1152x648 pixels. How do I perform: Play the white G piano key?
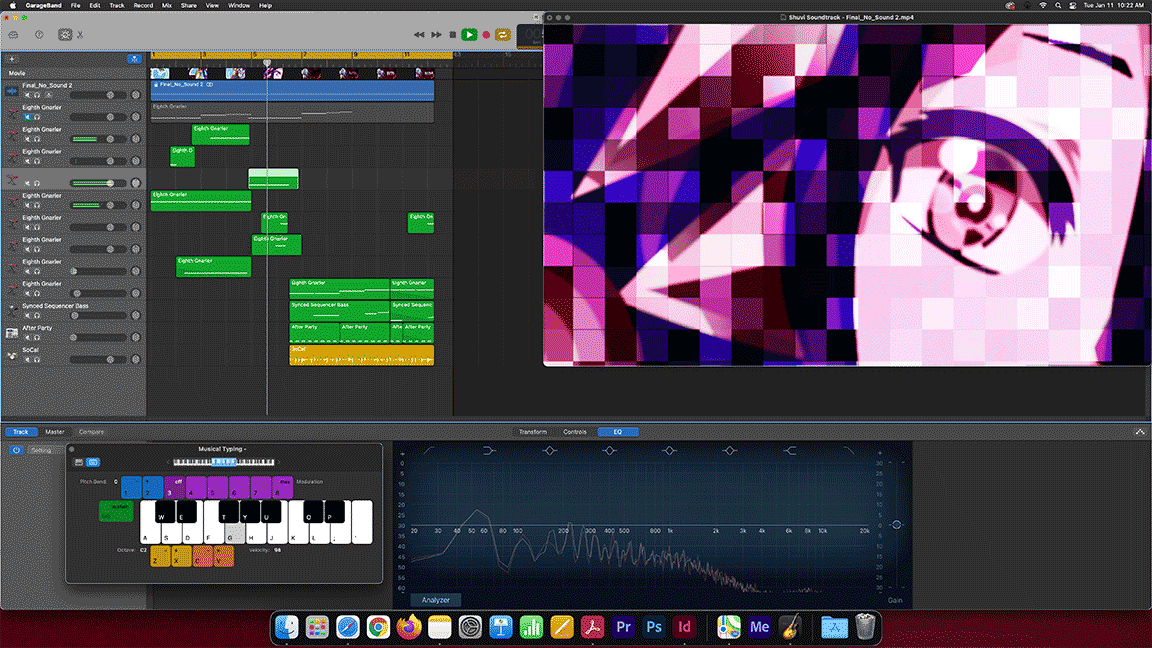click(234, 533)
